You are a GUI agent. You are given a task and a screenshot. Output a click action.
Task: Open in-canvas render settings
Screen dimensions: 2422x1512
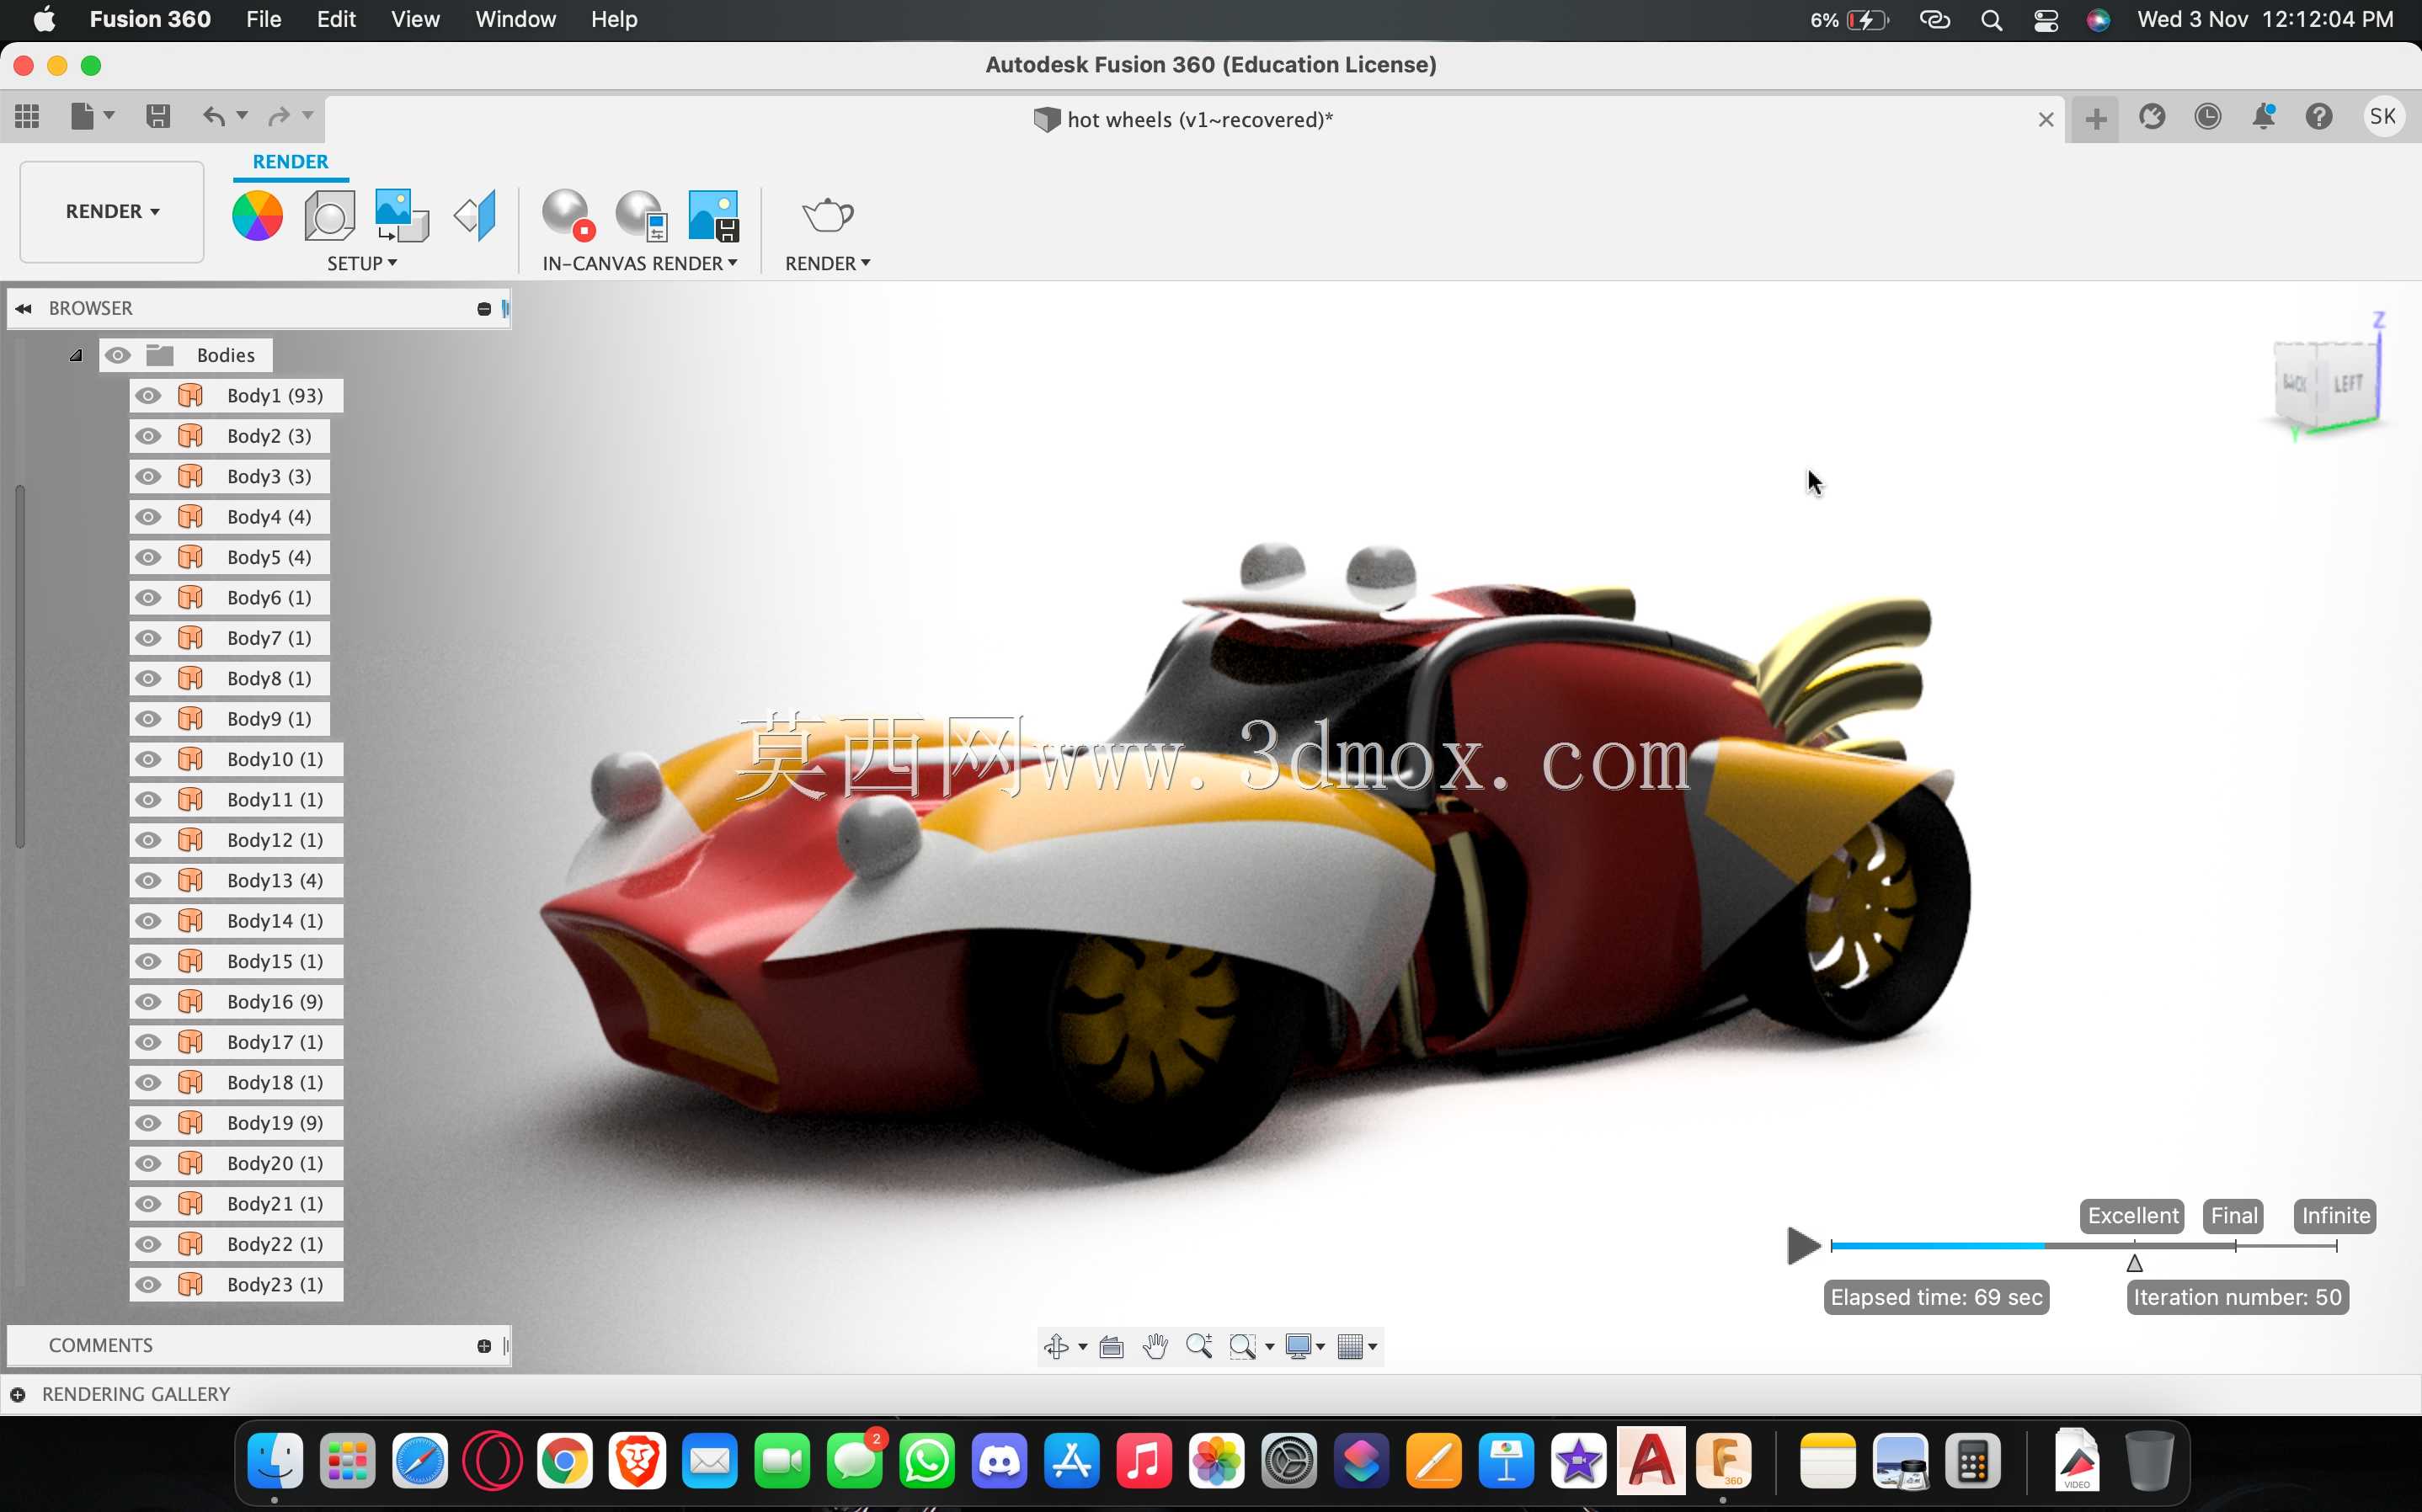click(x=641, y=215)
